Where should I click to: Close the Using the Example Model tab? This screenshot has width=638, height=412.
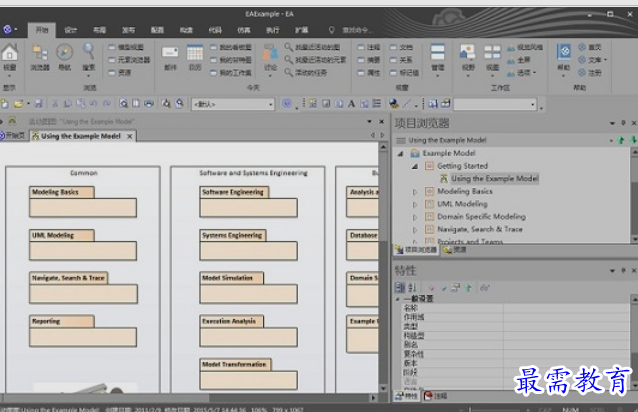tap(129, 136)
